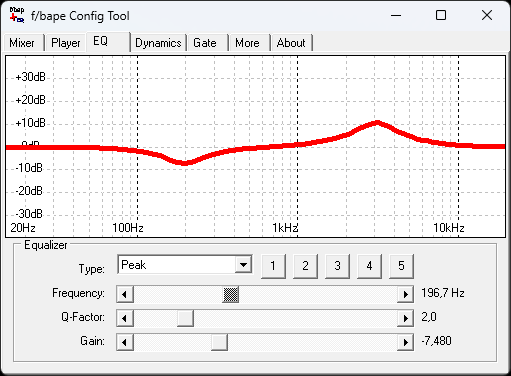
Task: Go to the More tab
Action: pyautogui.click(x=249, y=43)
